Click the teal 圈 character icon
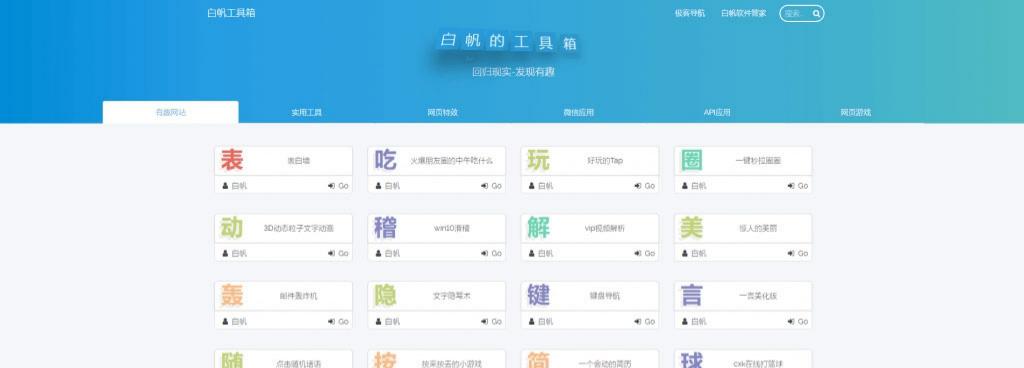This screenshot has height=368, width=1024. click(x=692, y=160)
